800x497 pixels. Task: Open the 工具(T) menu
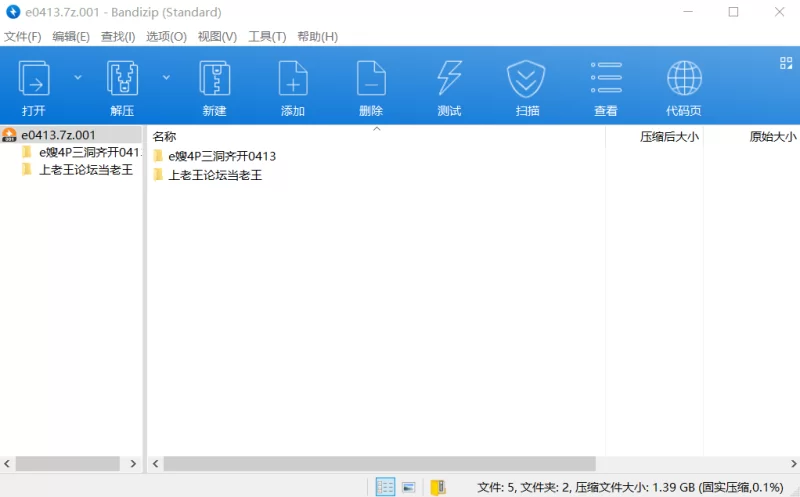[x=267, y=37]
